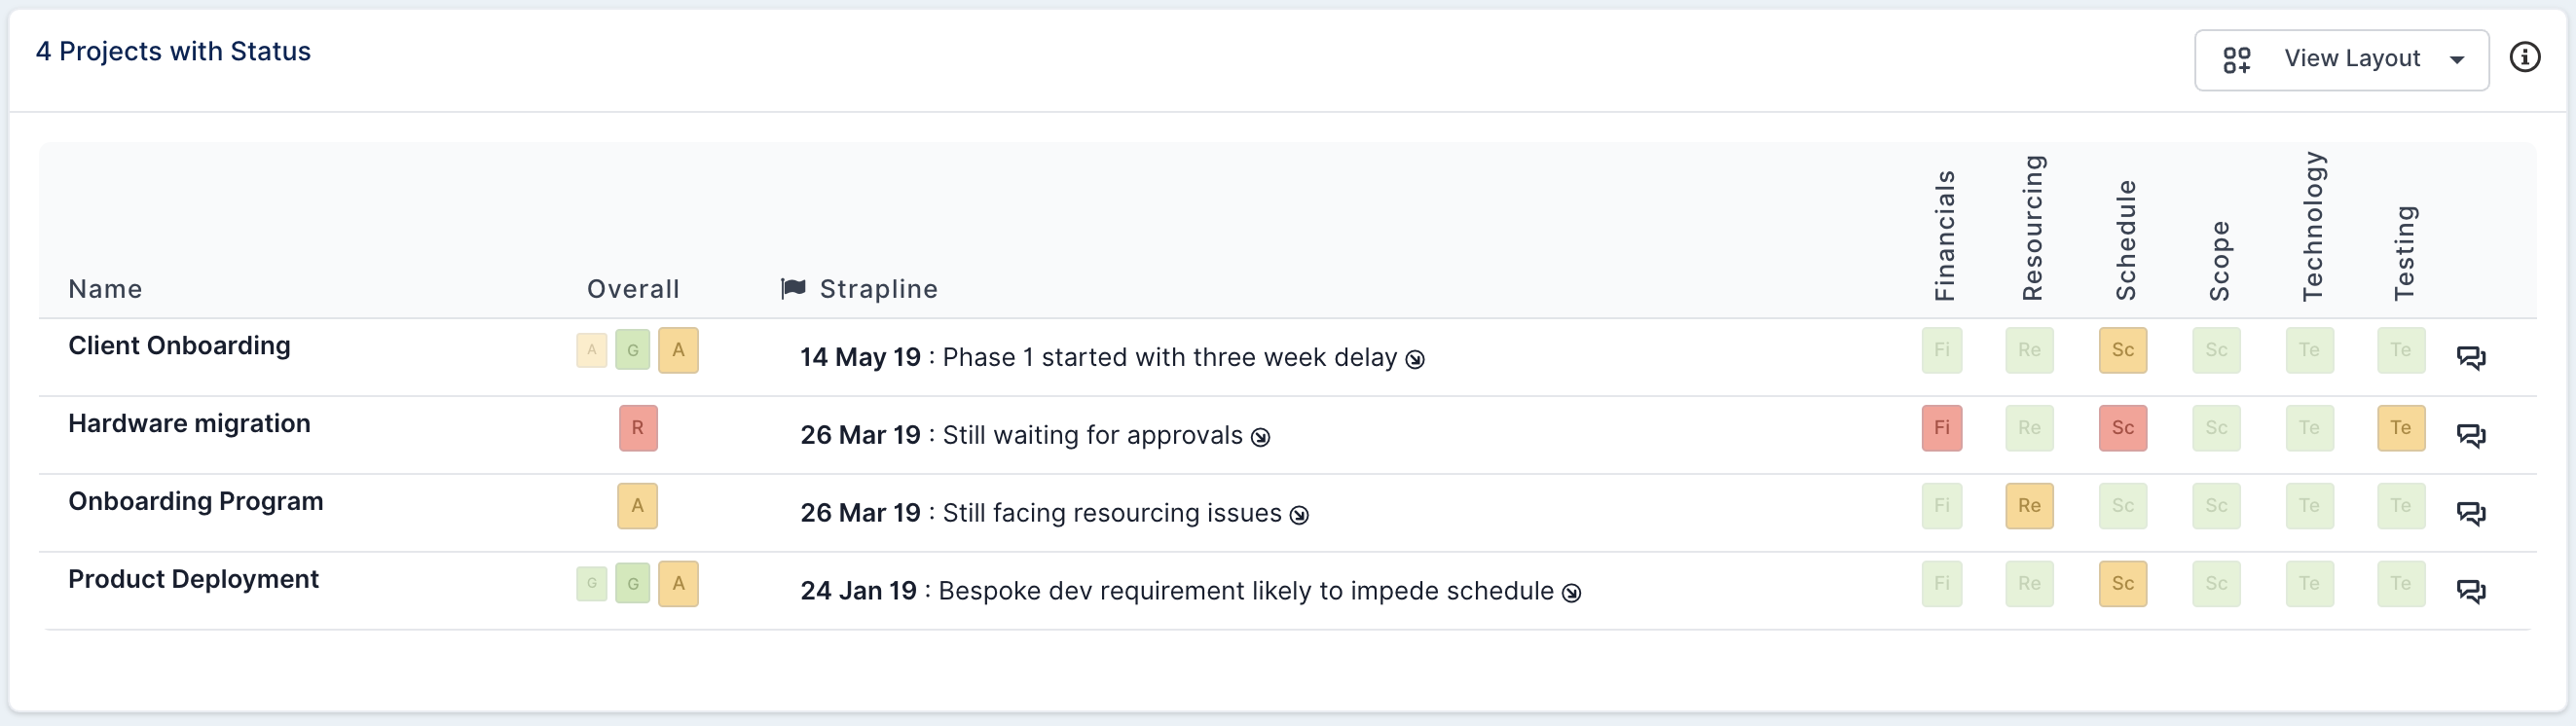Open the Hardware migration project
Viewport: 2576px width, 726px height.
(189, 424)
